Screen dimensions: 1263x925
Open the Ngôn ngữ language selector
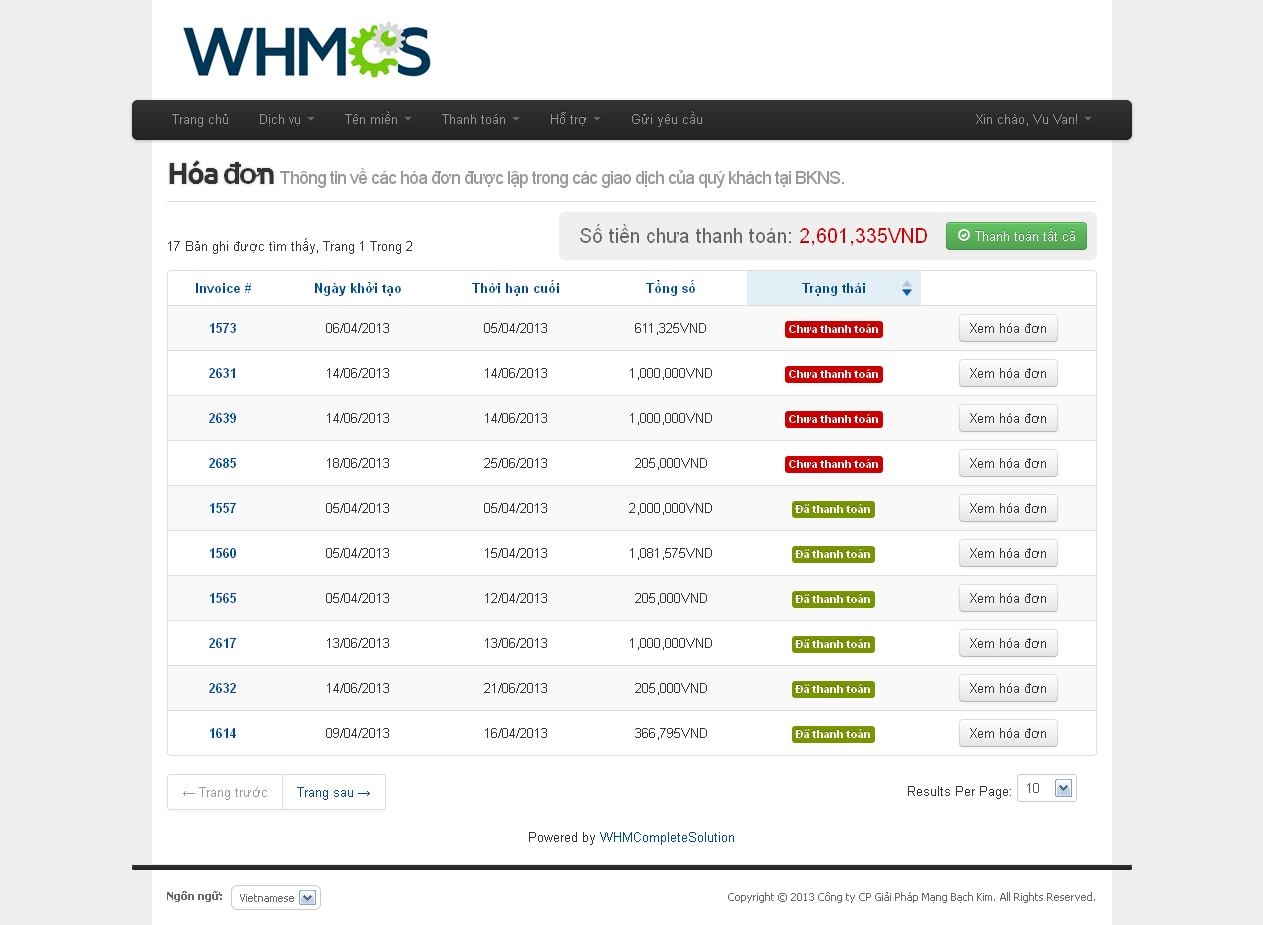pos(276,898)
